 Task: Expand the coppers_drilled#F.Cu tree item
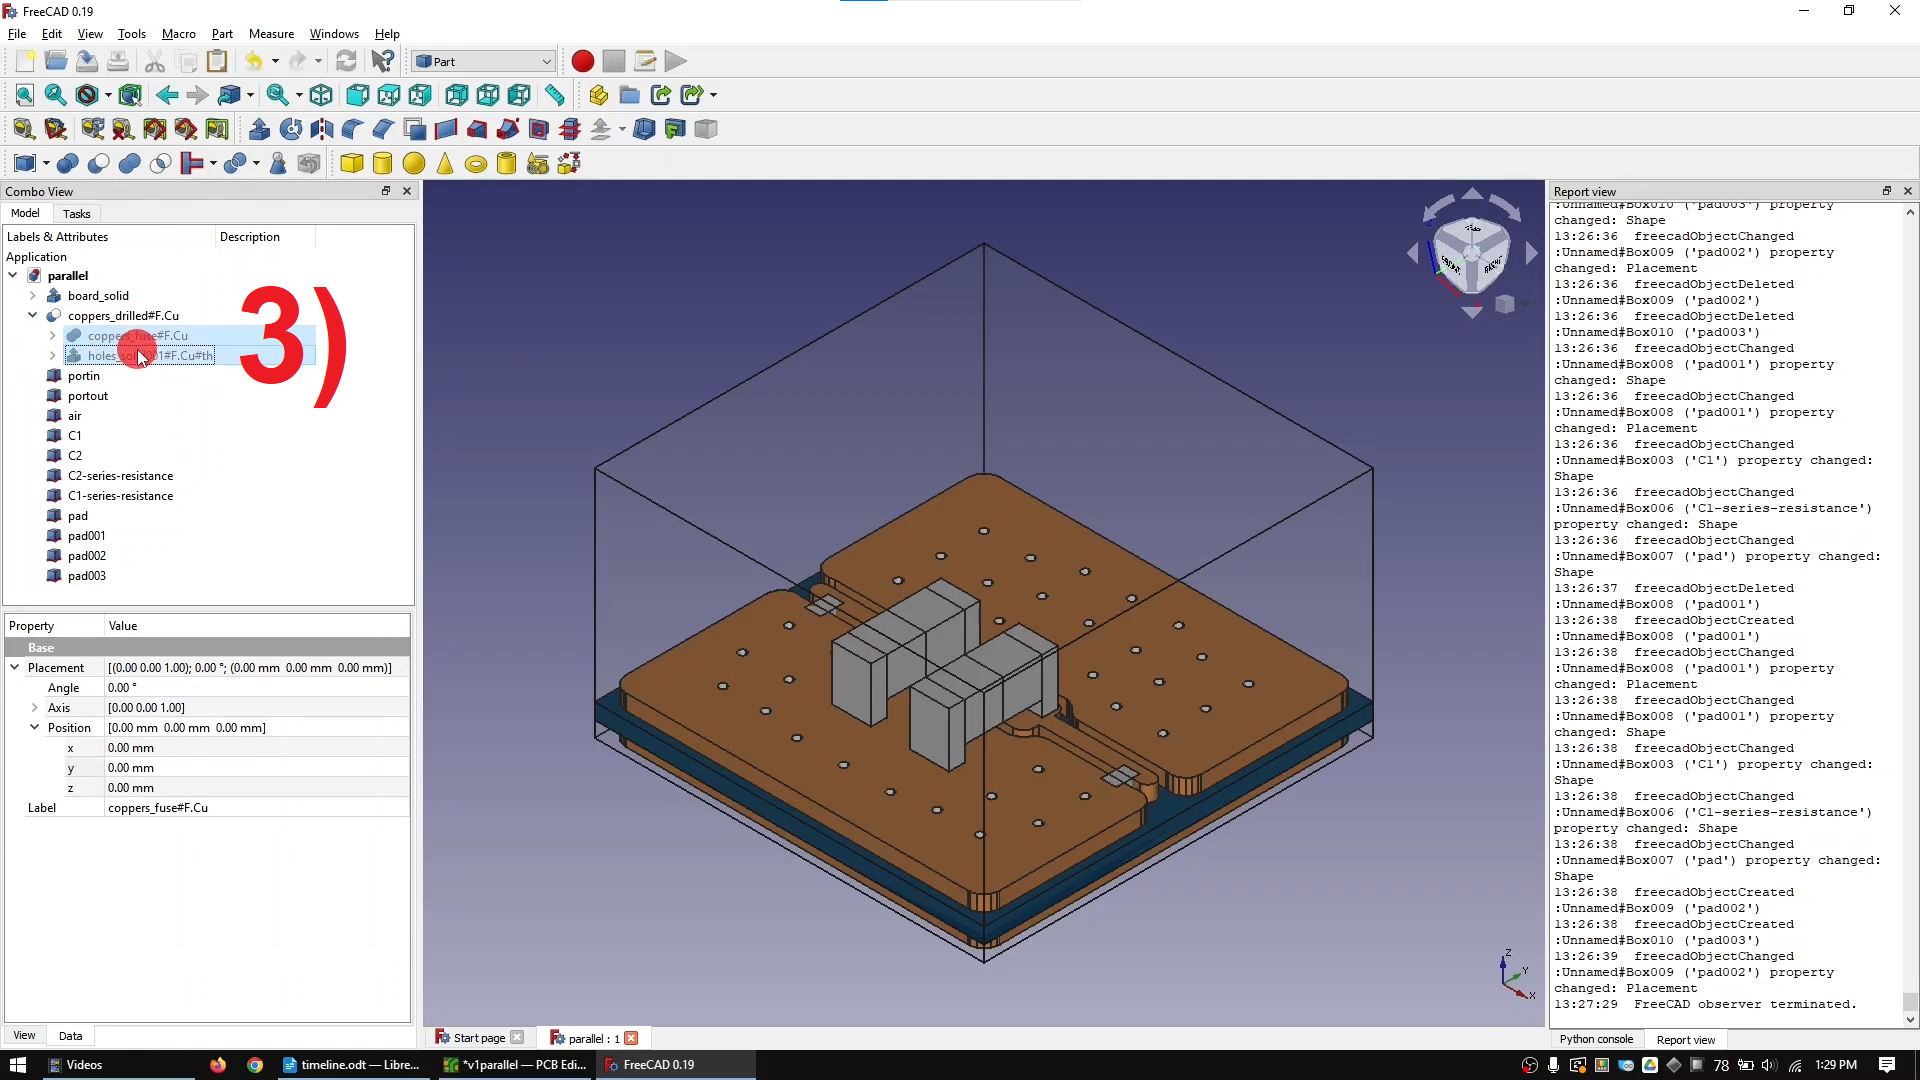pos(33,315)
